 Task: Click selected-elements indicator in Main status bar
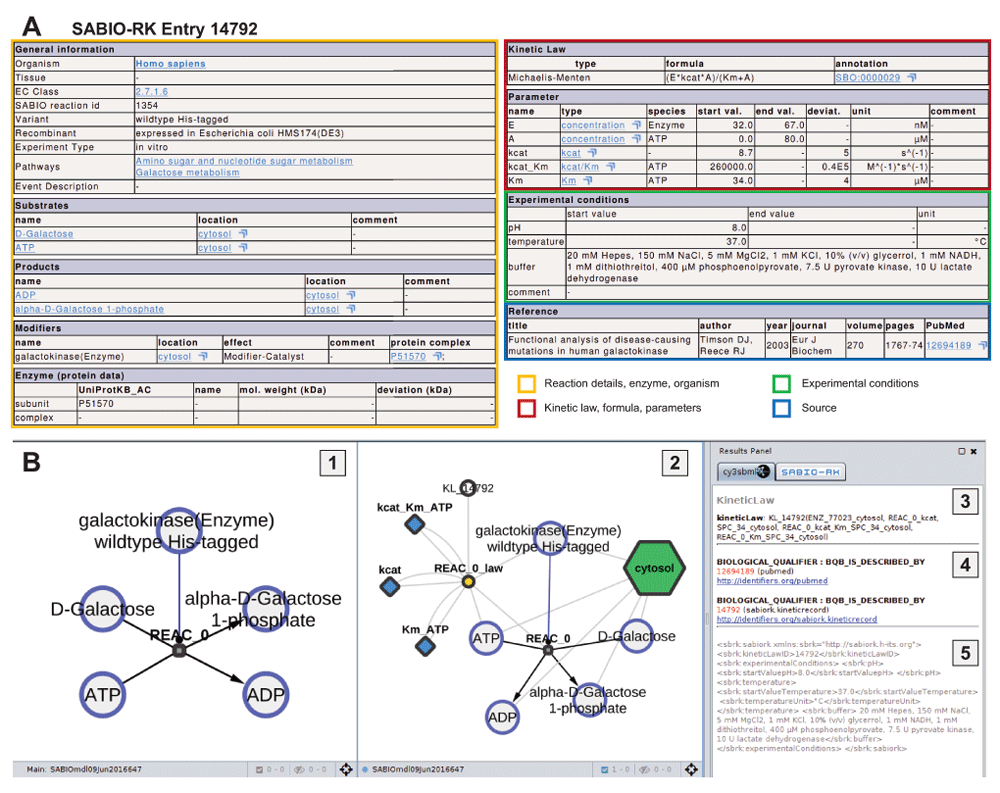click(x=270, y=769)
